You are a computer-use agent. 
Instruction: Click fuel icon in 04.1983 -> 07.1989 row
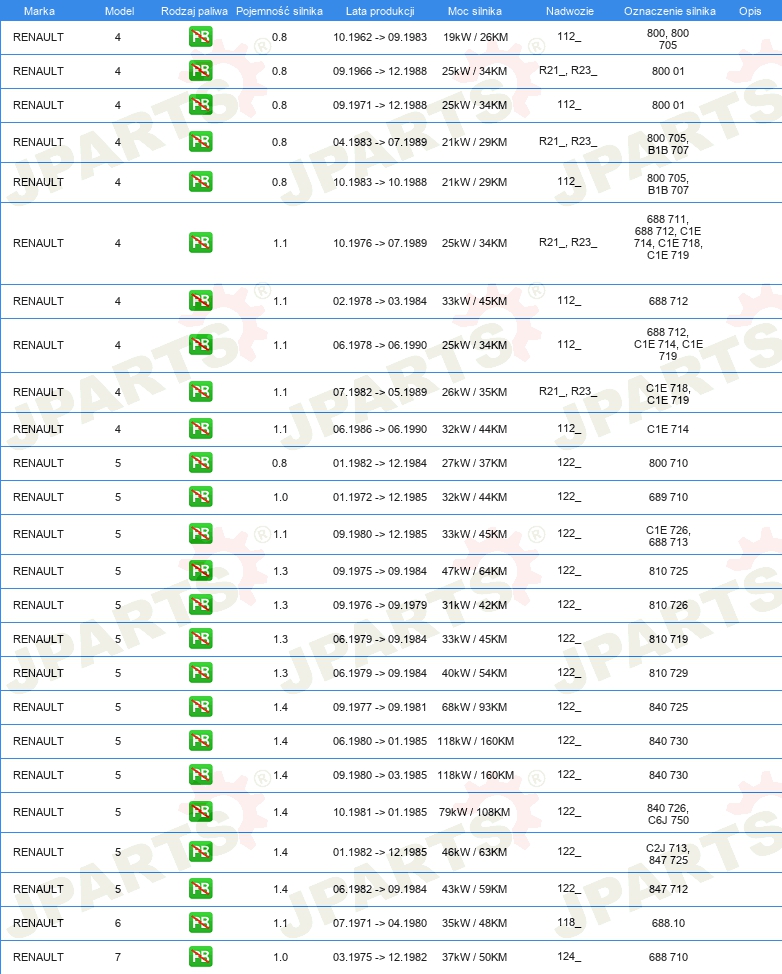[x=201, y=142]
